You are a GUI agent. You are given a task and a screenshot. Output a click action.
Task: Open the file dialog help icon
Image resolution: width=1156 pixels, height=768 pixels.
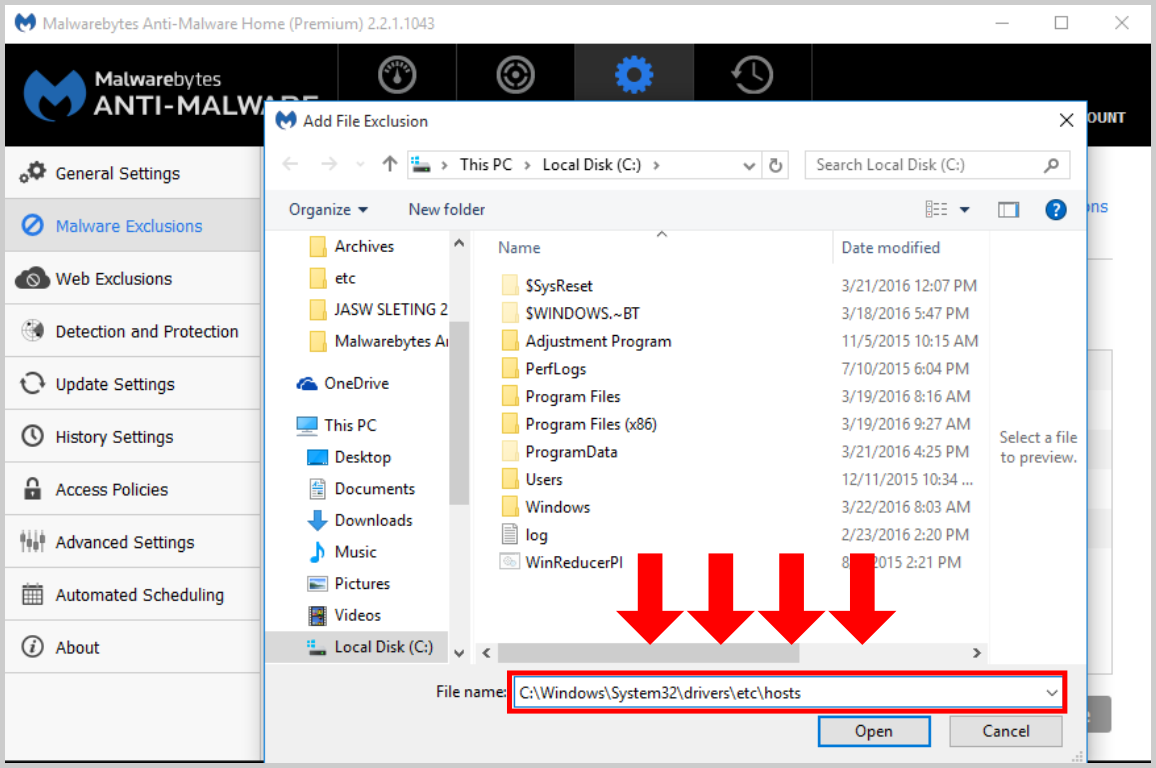1056,210
